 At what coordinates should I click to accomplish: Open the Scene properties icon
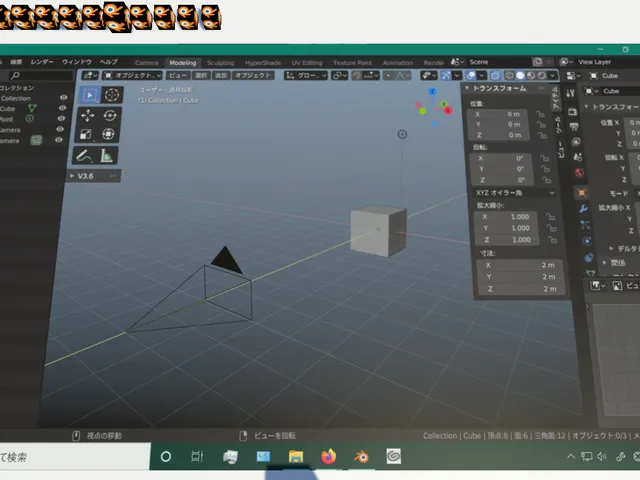578,157
